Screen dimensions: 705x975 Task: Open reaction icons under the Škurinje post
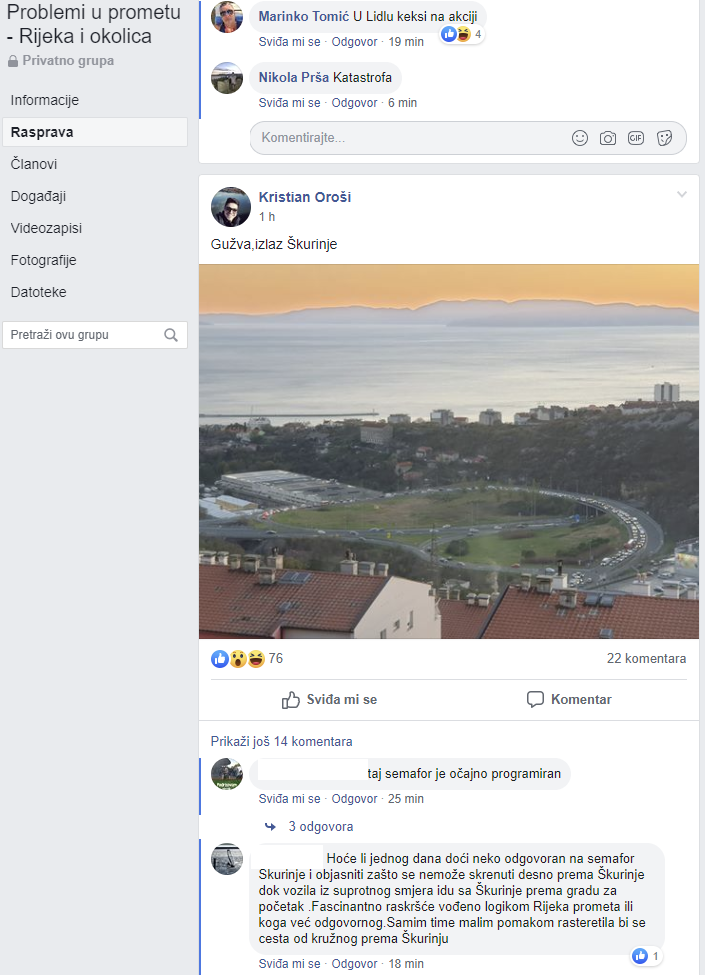(239, 659)
